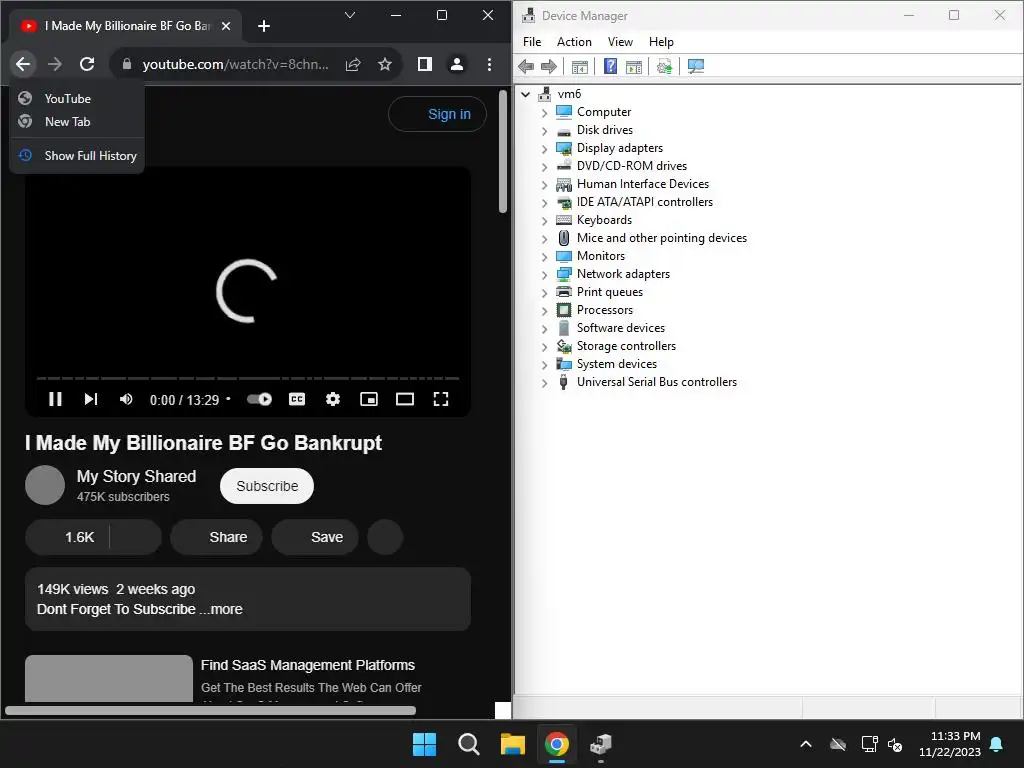The width and height of the screenshot is (1024, 768).
Task: Show hidden tray icons chevron
Action: [x=806, y=744]
